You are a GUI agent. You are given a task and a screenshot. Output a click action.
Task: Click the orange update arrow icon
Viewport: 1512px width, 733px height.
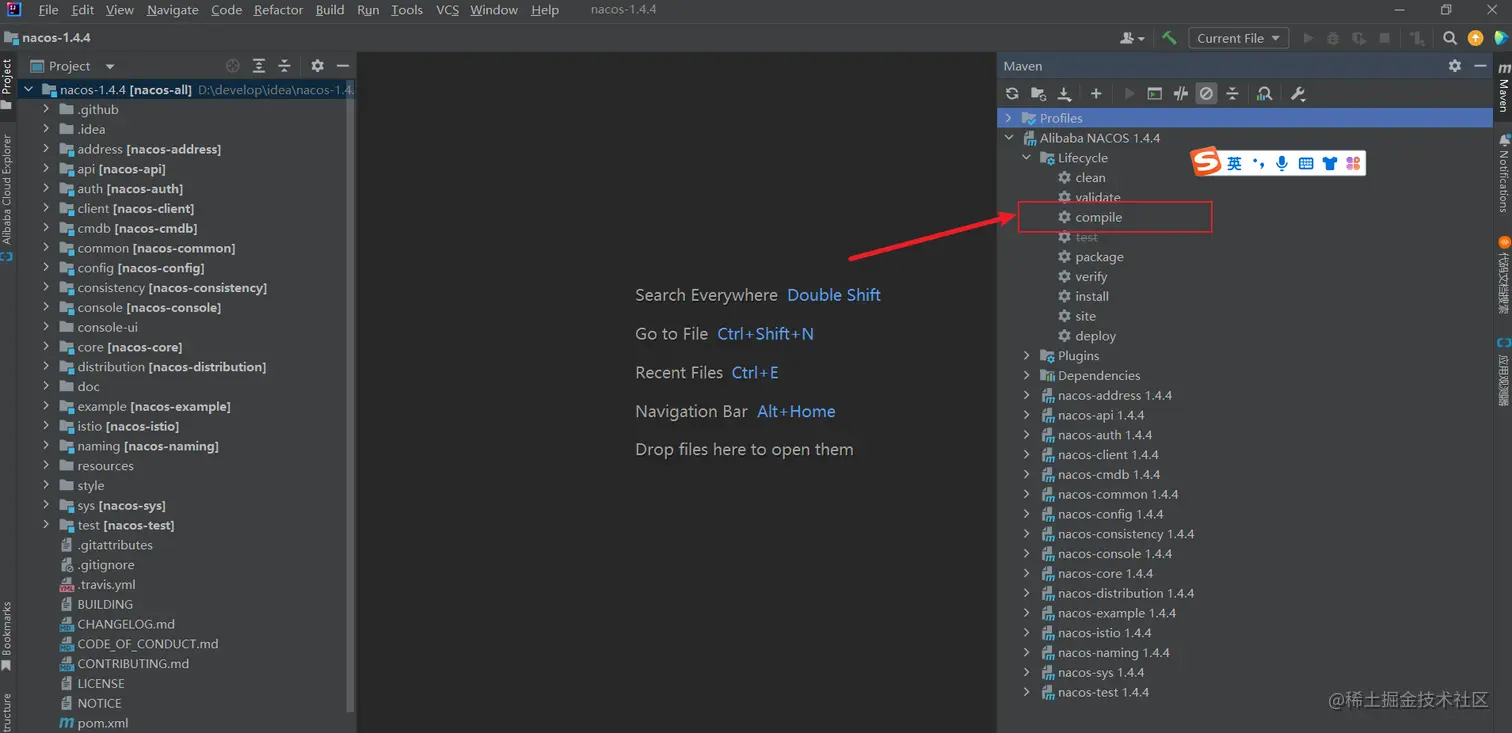1475,38
